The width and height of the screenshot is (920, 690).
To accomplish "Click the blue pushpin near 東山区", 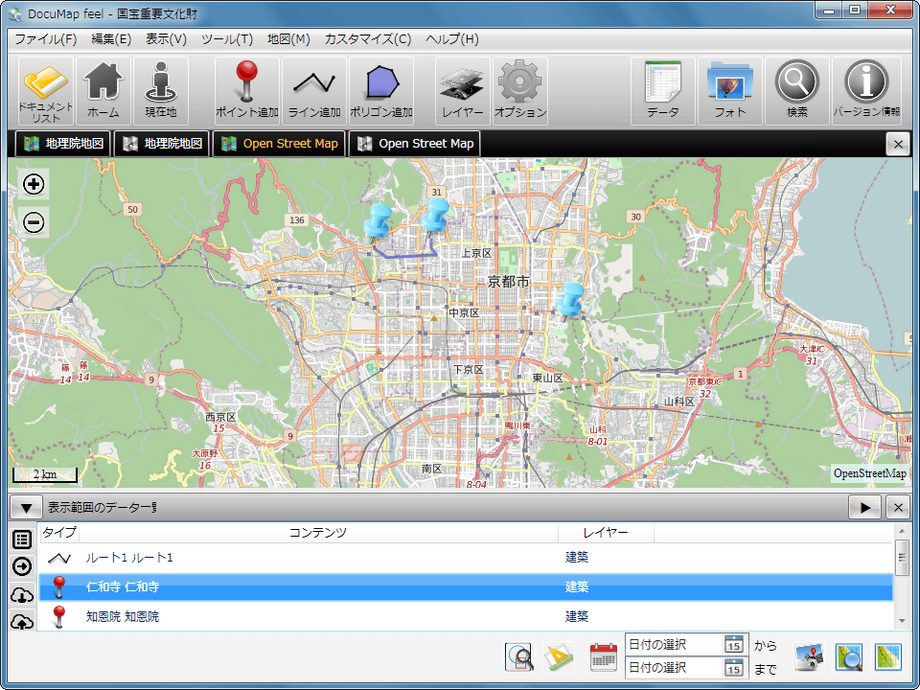I will pyautogui.click(x=569, y=300).
